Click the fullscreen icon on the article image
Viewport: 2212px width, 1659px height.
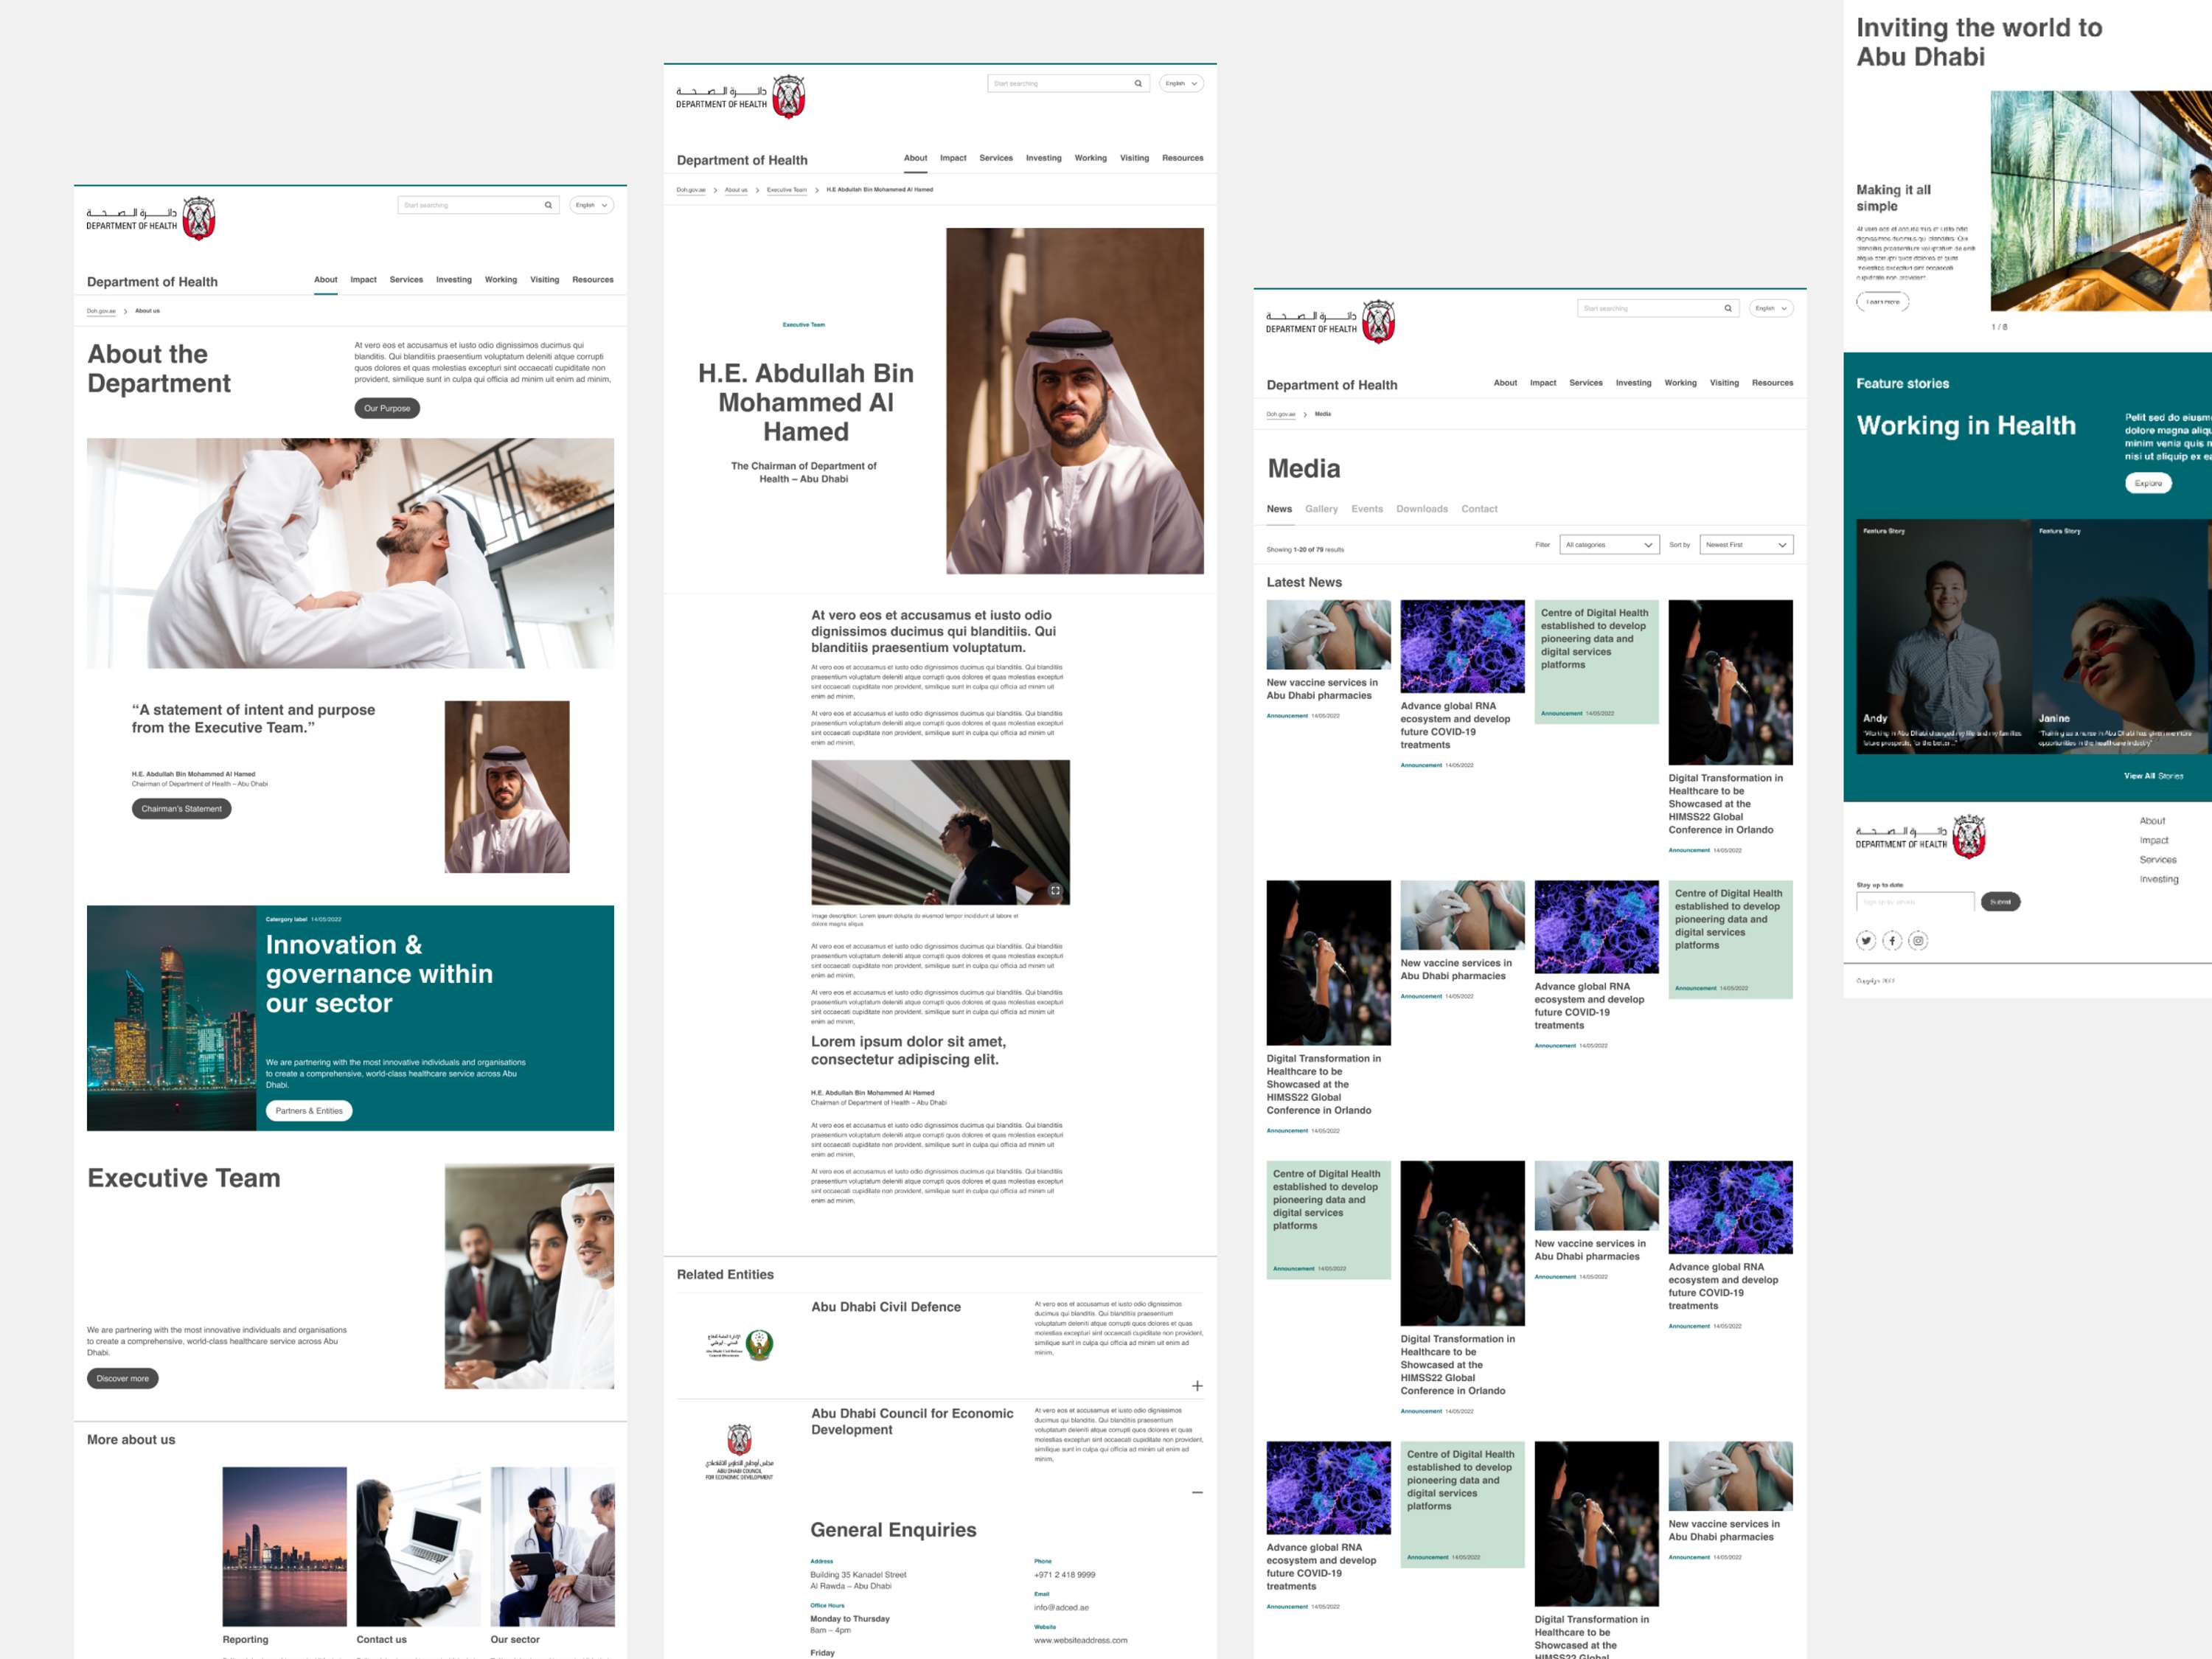1055,890
